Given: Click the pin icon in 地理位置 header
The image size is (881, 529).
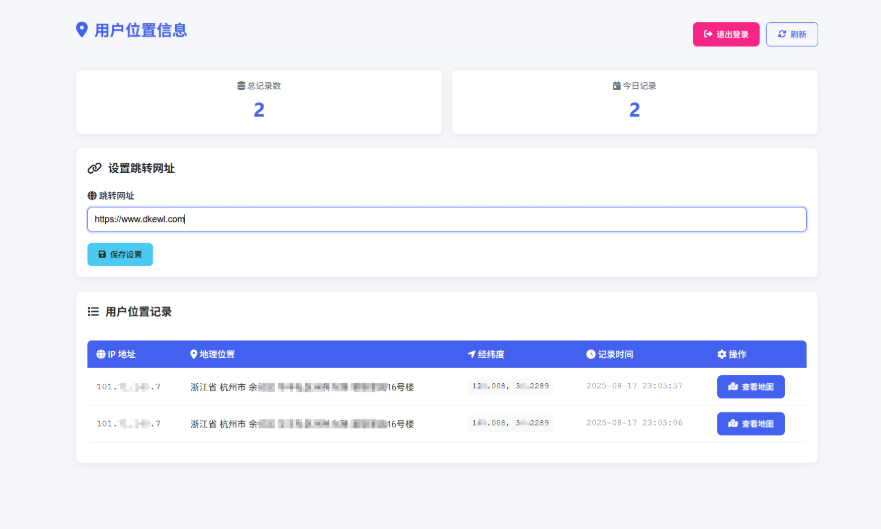Looking at the screenshot, I should click(194, 354).
